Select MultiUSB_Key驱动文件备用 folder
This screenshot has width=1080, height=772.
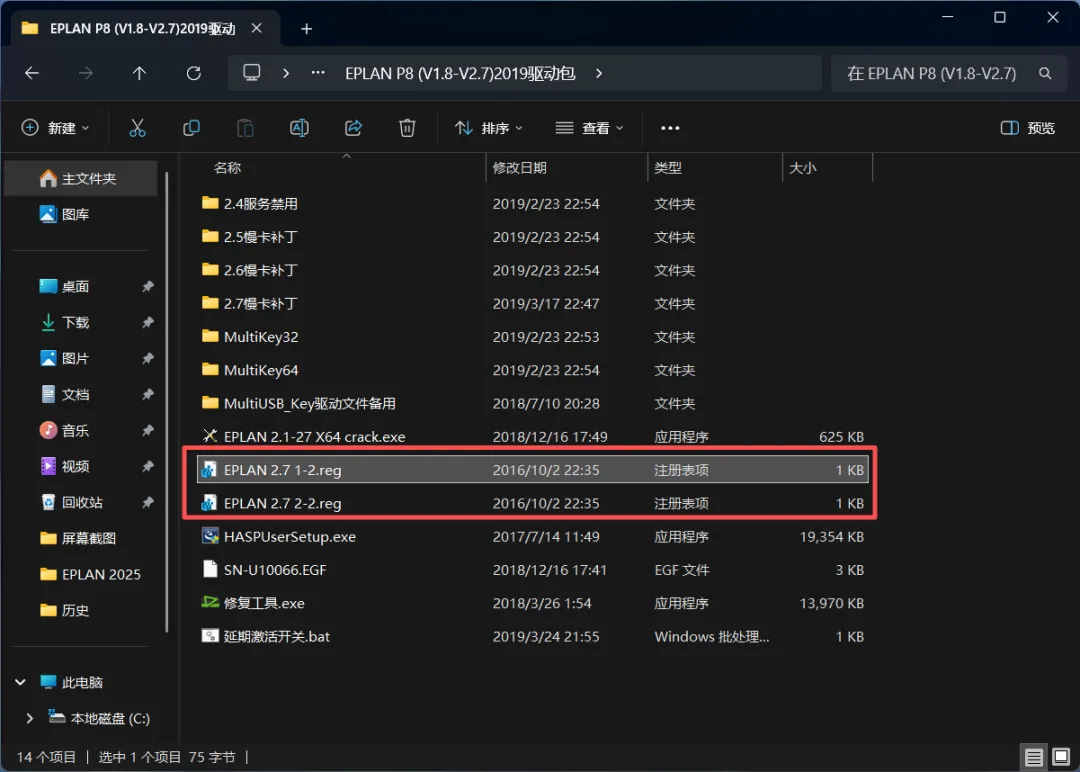pyautogui.click(x=532, y=404)
